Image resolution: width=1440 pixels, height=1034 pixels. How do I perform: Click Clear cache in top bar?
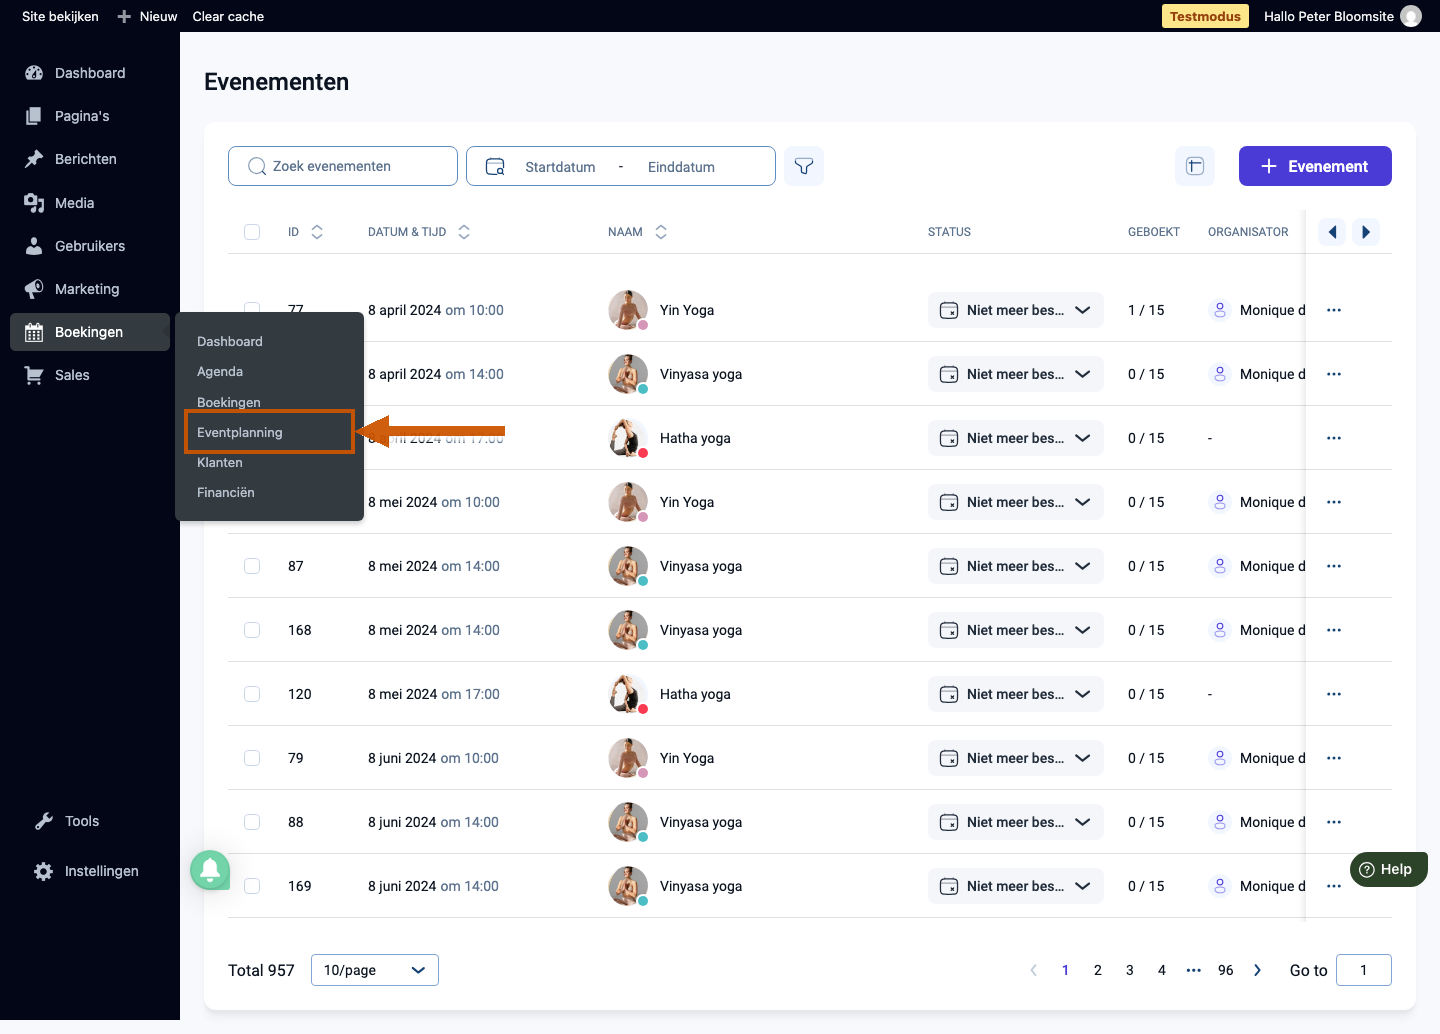click(228, 16)
